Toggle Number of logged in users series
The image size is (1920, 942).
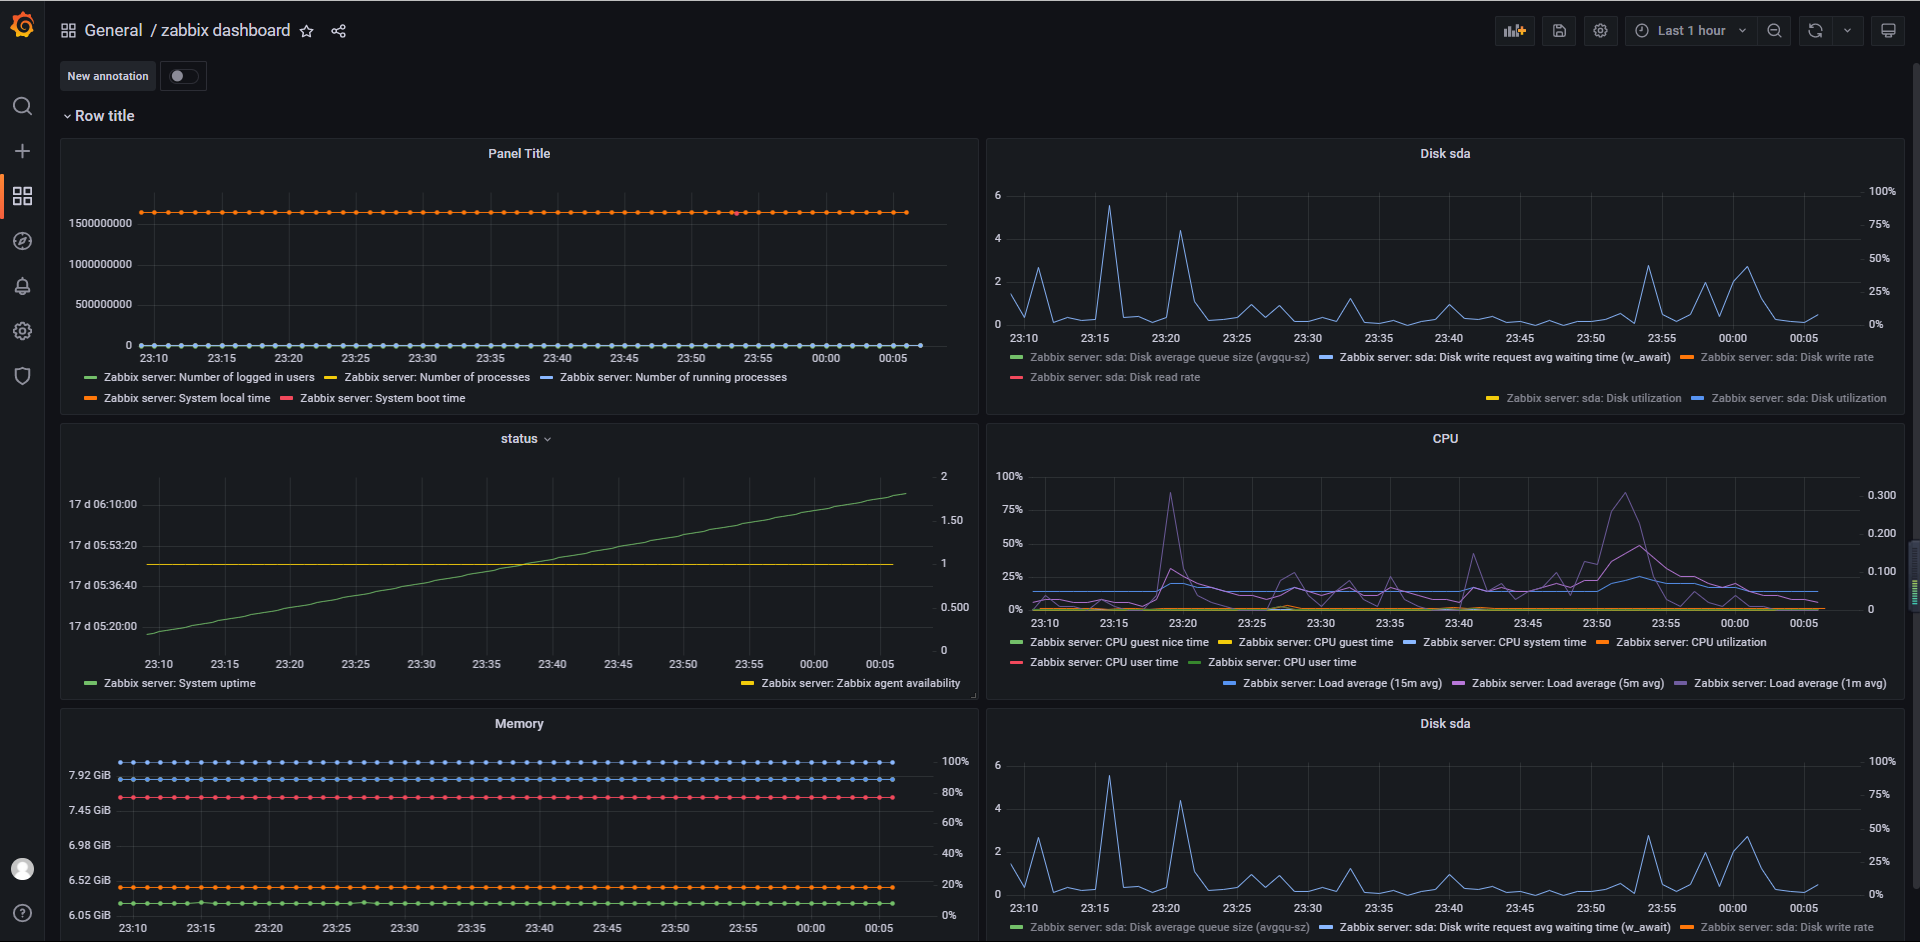click(209, 378)
